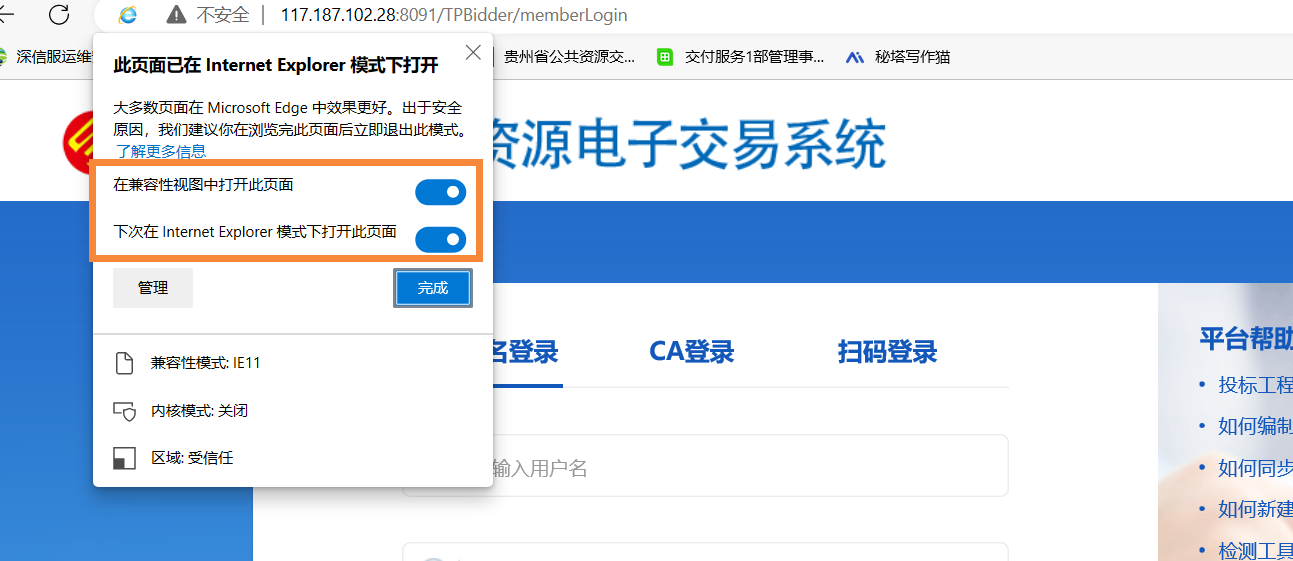This screenshot has height=561, width=1293.
Task: Click the 内核模式 shield icon
Action: tap(124, 411)
